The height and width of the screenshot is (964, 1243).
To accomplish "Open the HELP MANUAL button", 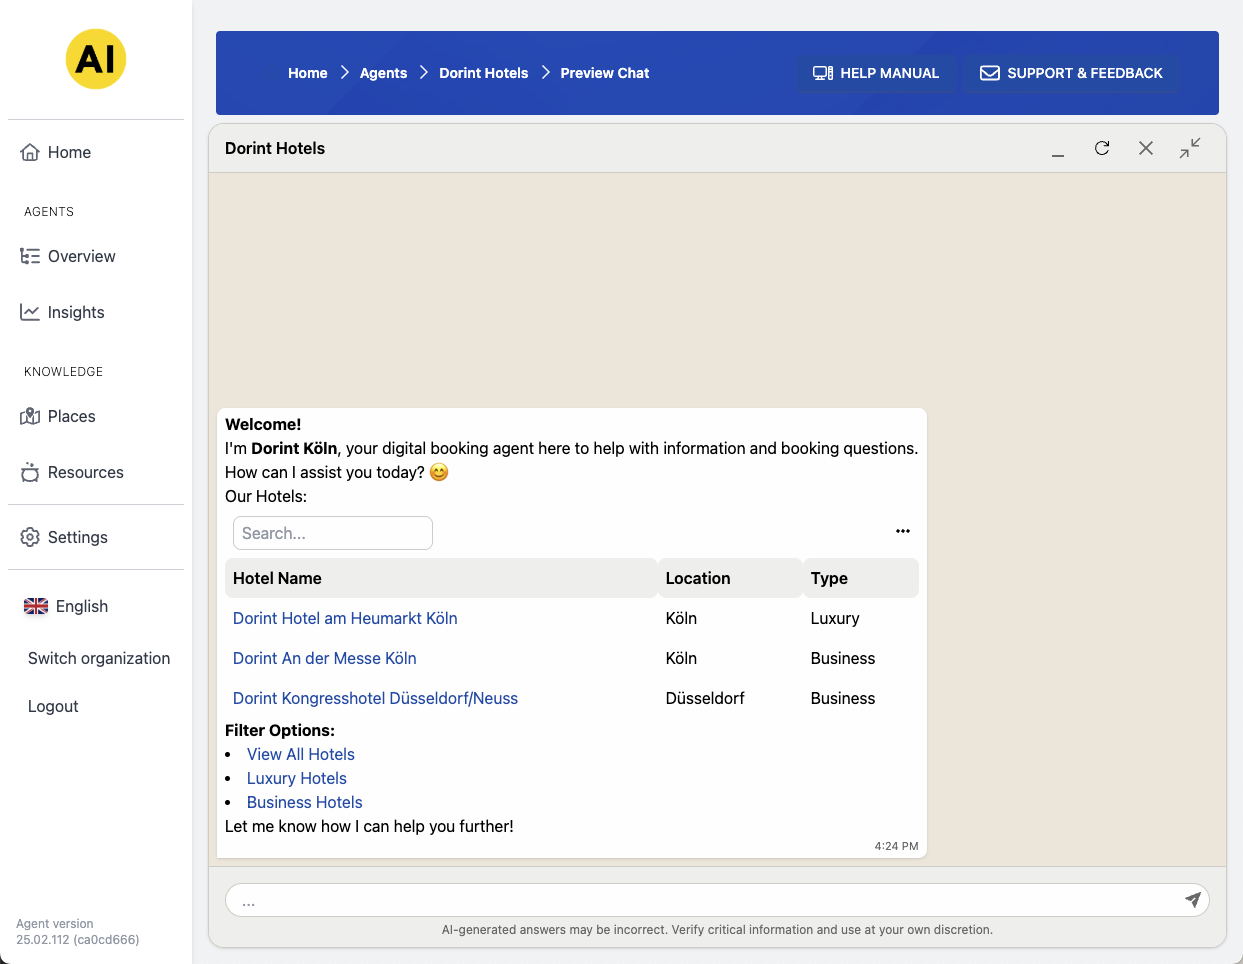I will 876,73.
